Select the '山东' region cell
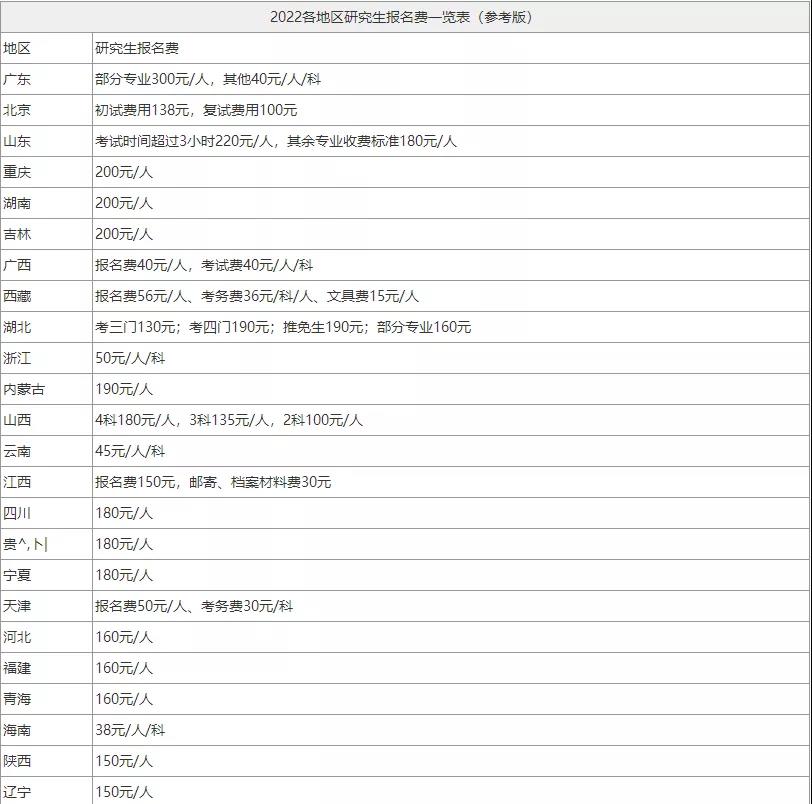The width and height of the screenshot is (812, 804). coord(16,141)
